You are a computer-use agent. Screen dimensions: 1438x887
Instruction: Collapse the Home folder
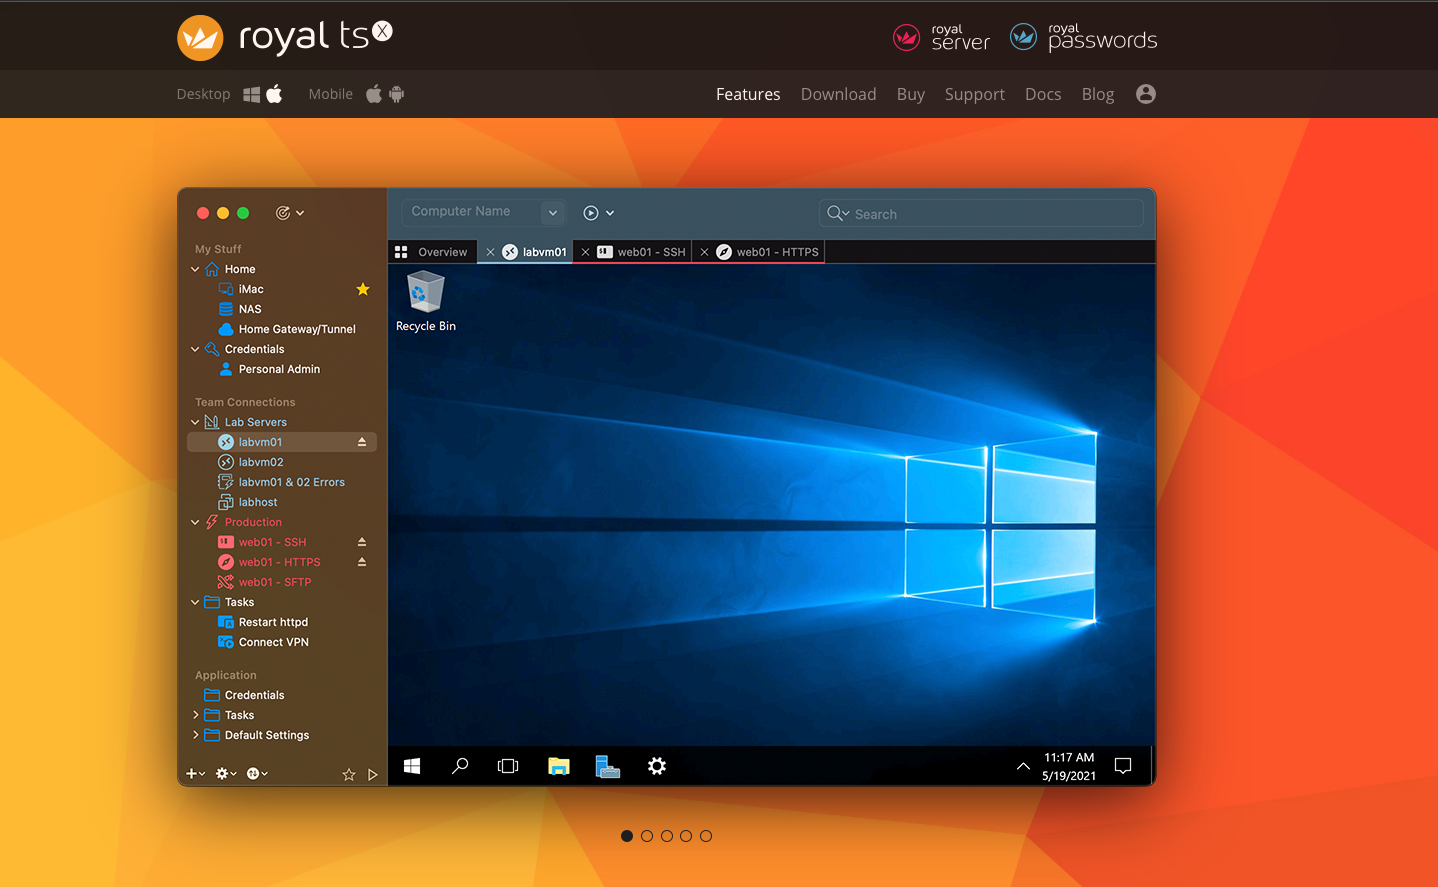click(x=195, y=269)
